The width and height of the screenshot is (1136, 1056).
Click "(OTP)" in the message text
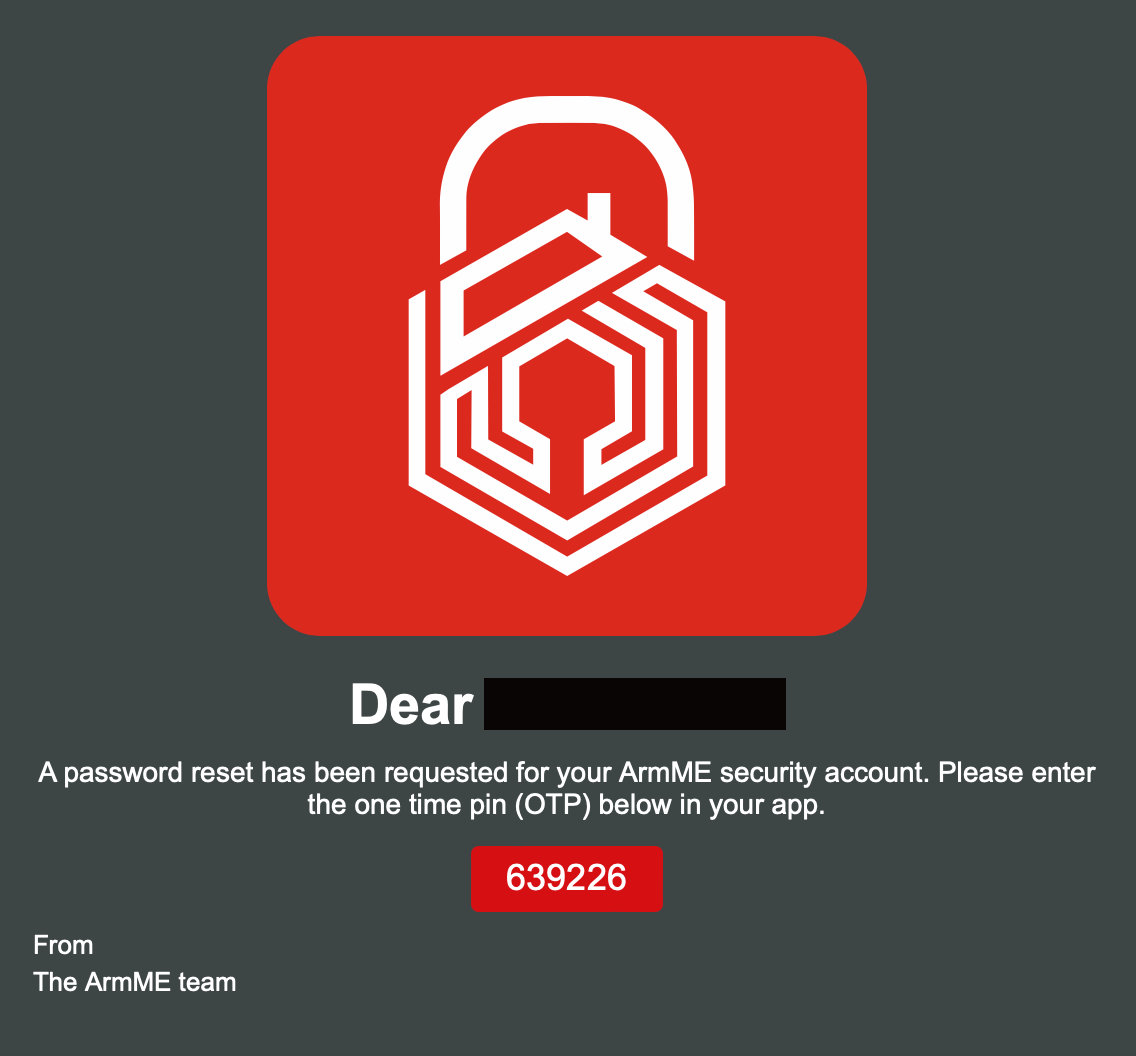pos(553,805)
